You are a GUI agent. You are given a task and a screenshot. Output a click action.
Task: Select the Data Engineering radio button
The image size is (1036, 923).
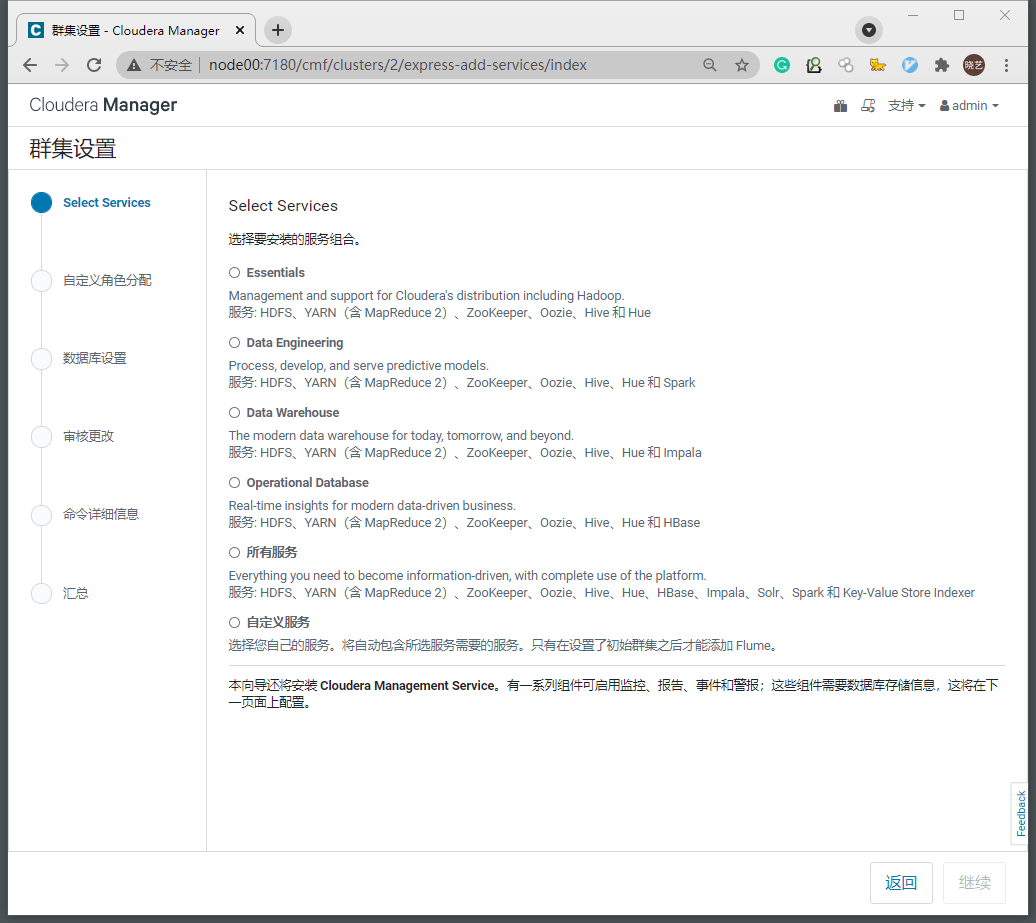[x=235, y=342]
